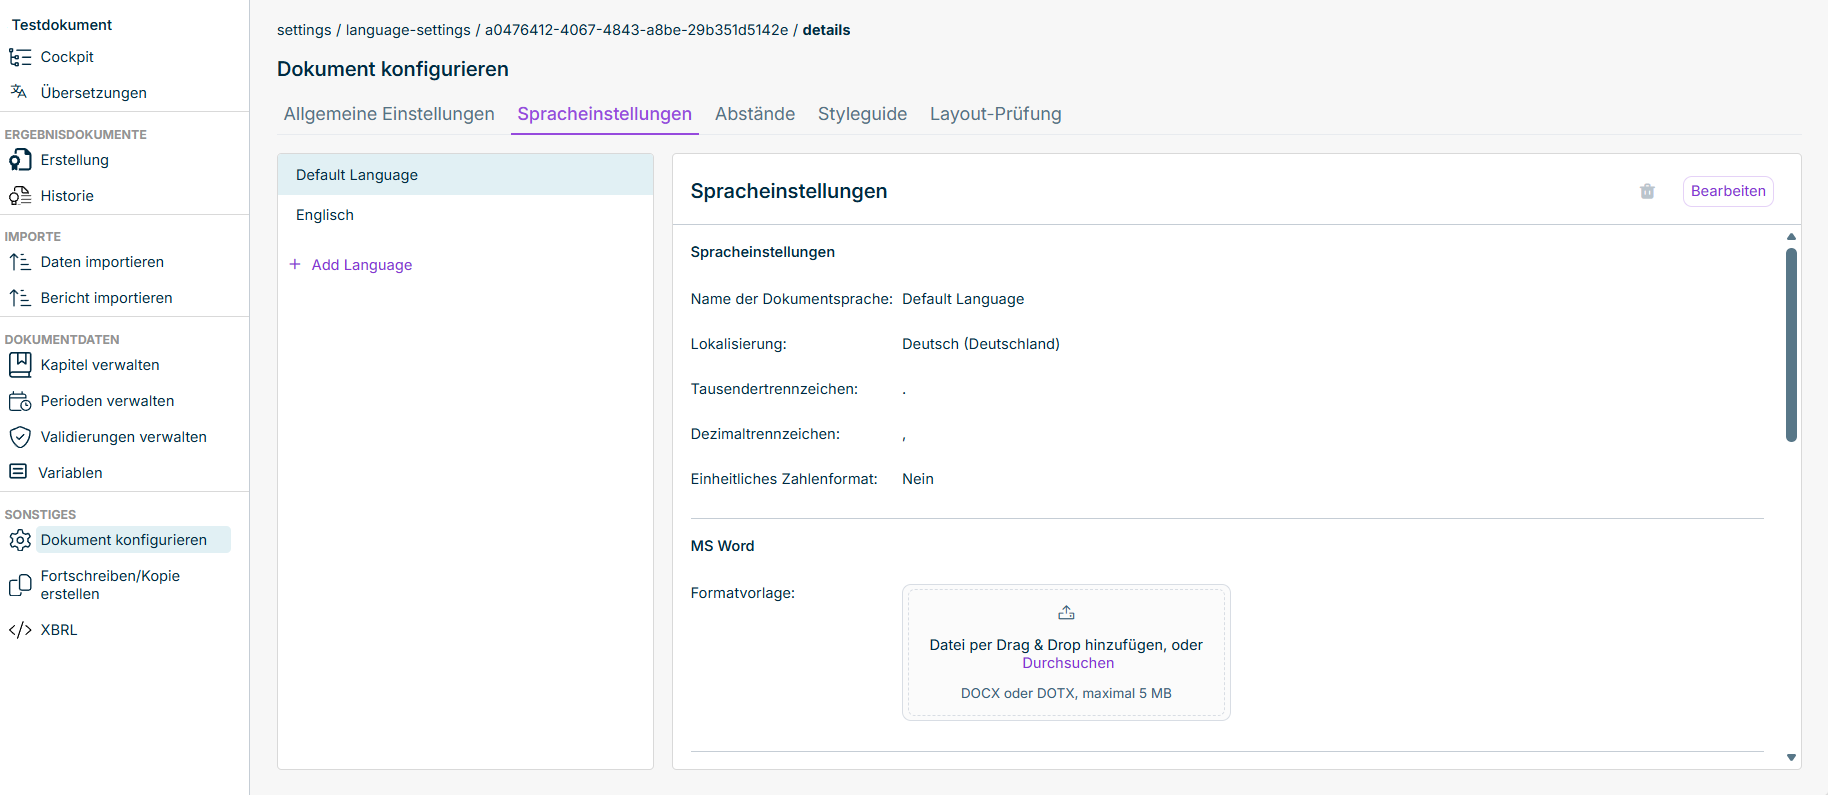Open the Styleguide tab

[x=862, y=114]
